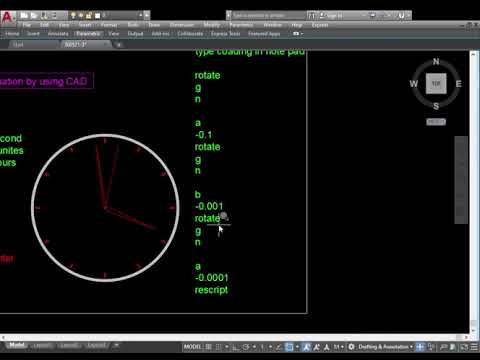Click the TOP face of the ViewCube
This screenshot has width=480, height=360.
click(436, 84)
